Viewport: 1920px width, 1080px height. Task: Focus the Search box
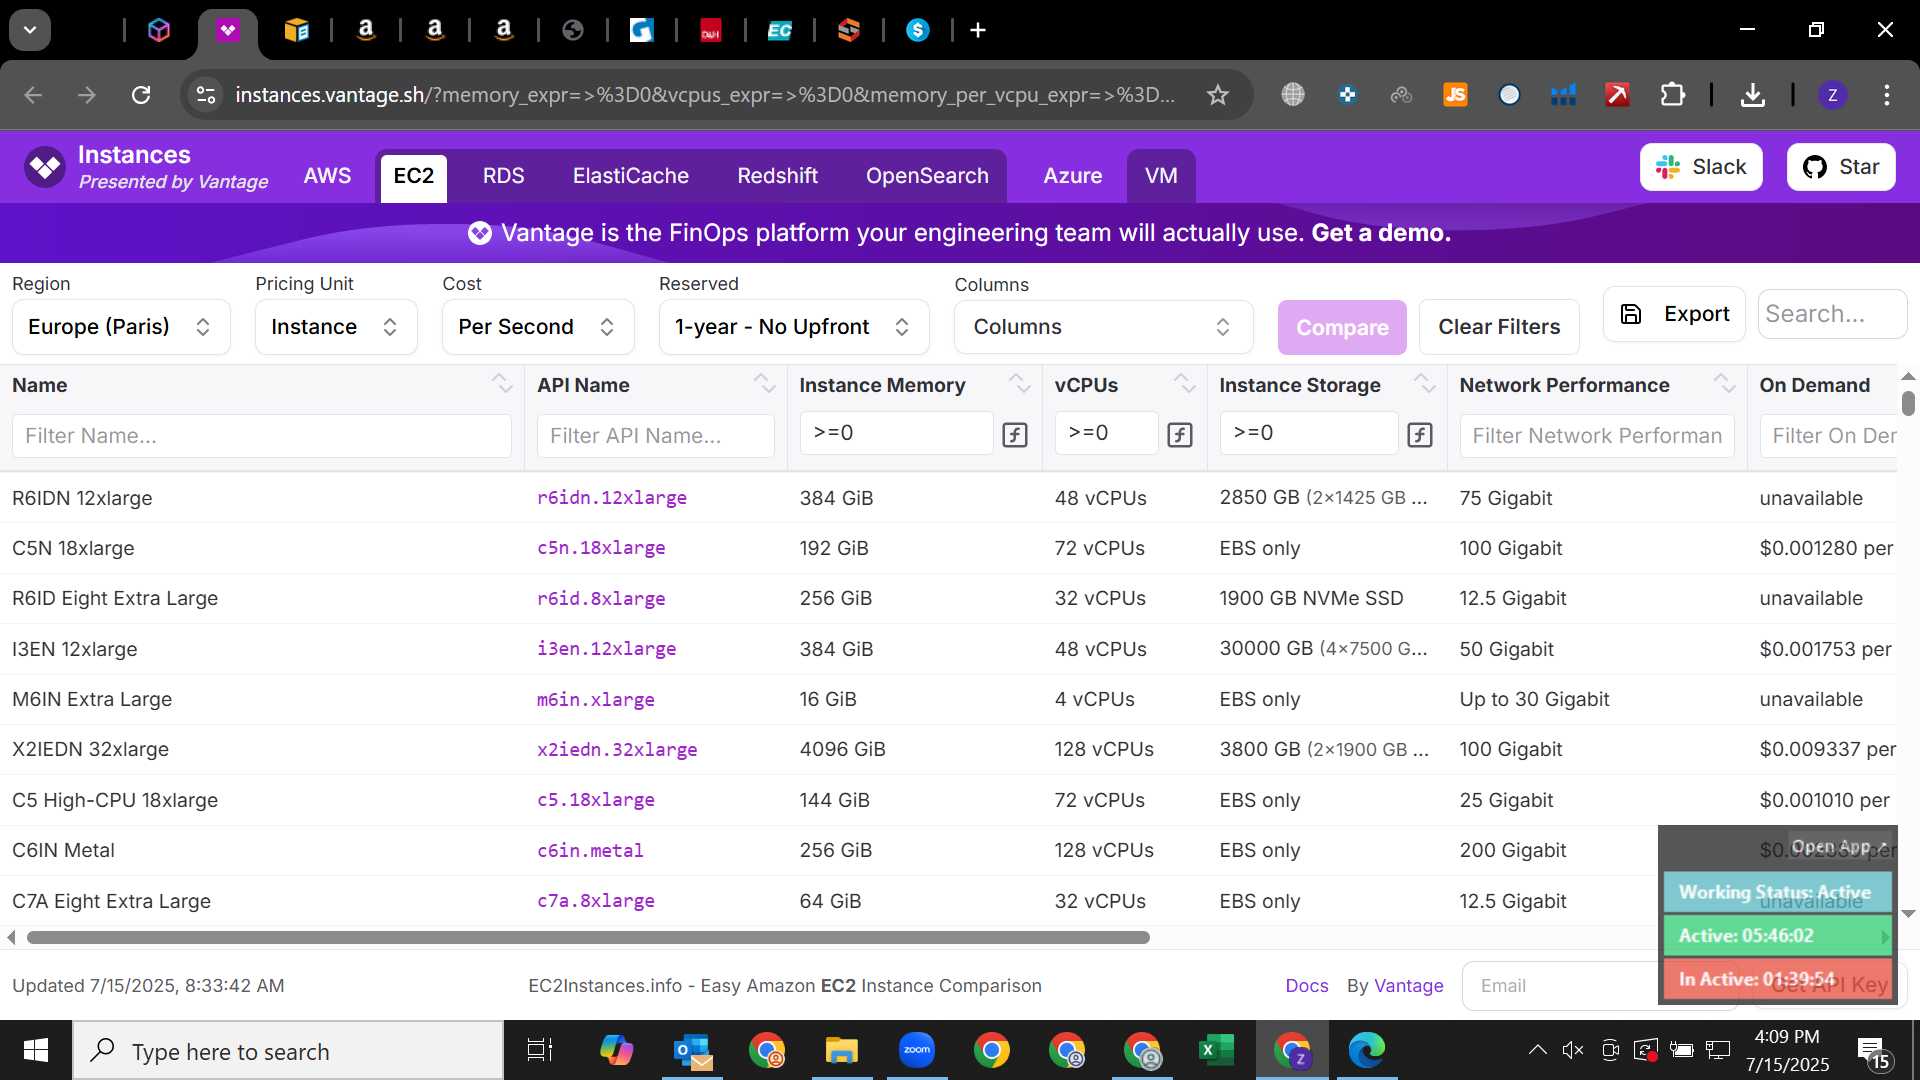click(x=1832, y=314)
